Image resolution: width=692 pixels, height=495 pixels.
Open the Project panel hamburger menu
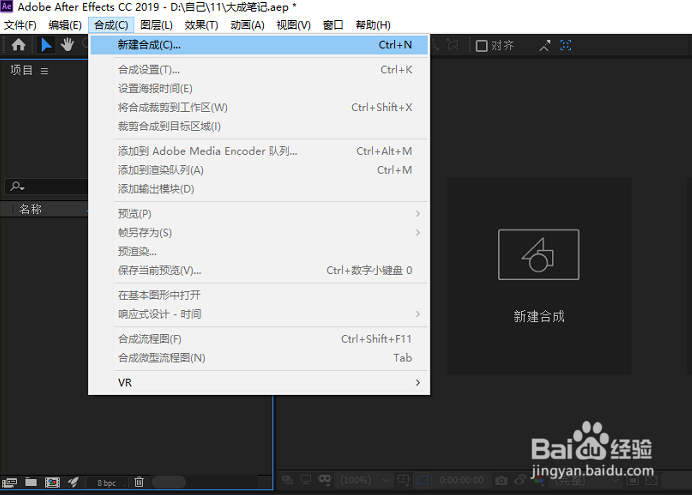44,71
